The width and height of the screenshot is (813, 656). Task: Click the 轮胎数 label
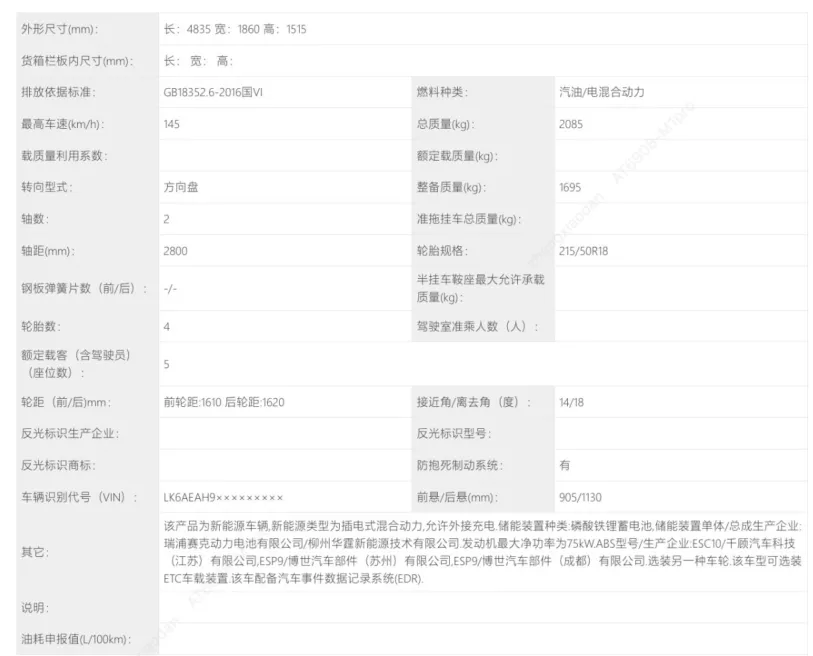pyautogui.click(x=41, y=326)
